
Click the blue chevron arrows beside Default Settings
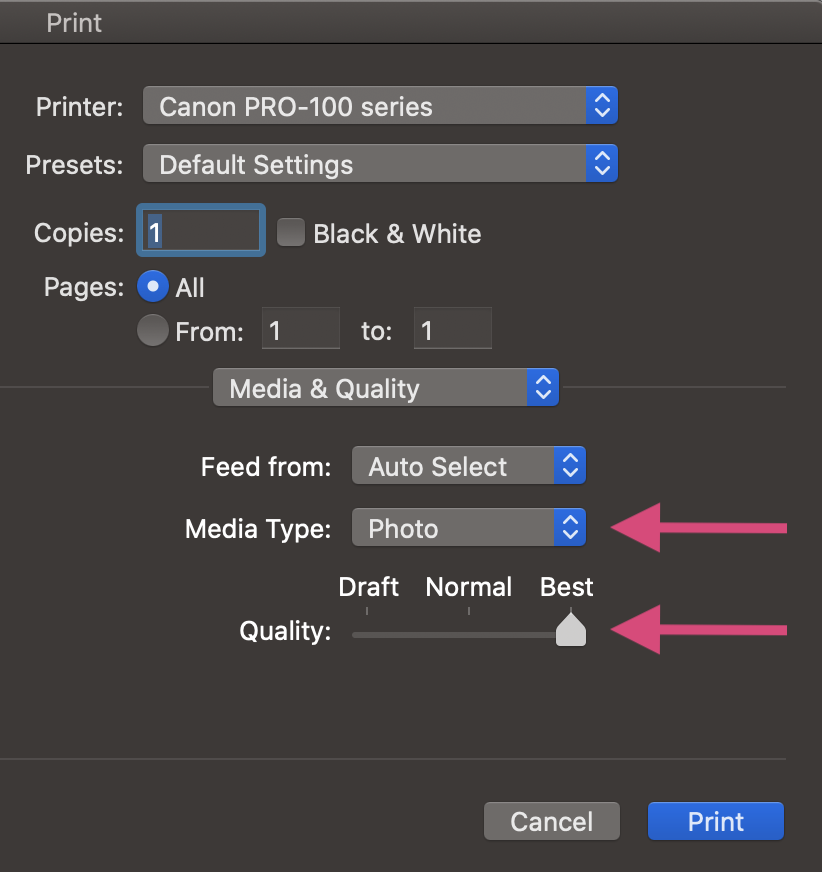click(x=602, y=164)
